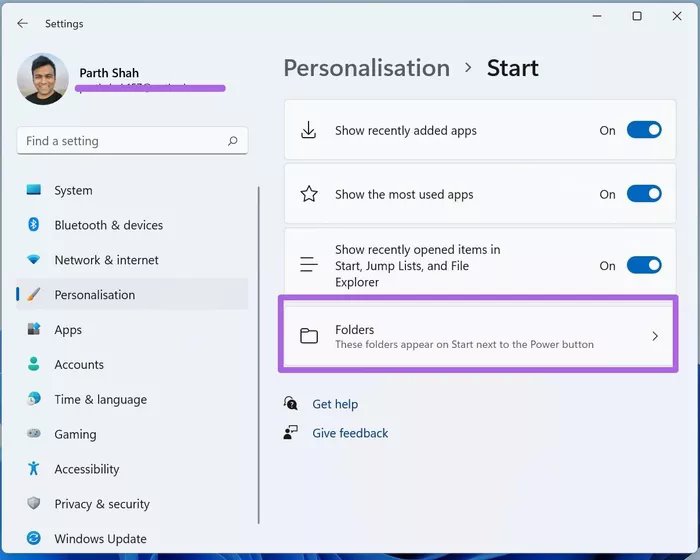Click the search magnifier icon
The width and height of the screenshot is (700, 560).
[x=233, y=141]
